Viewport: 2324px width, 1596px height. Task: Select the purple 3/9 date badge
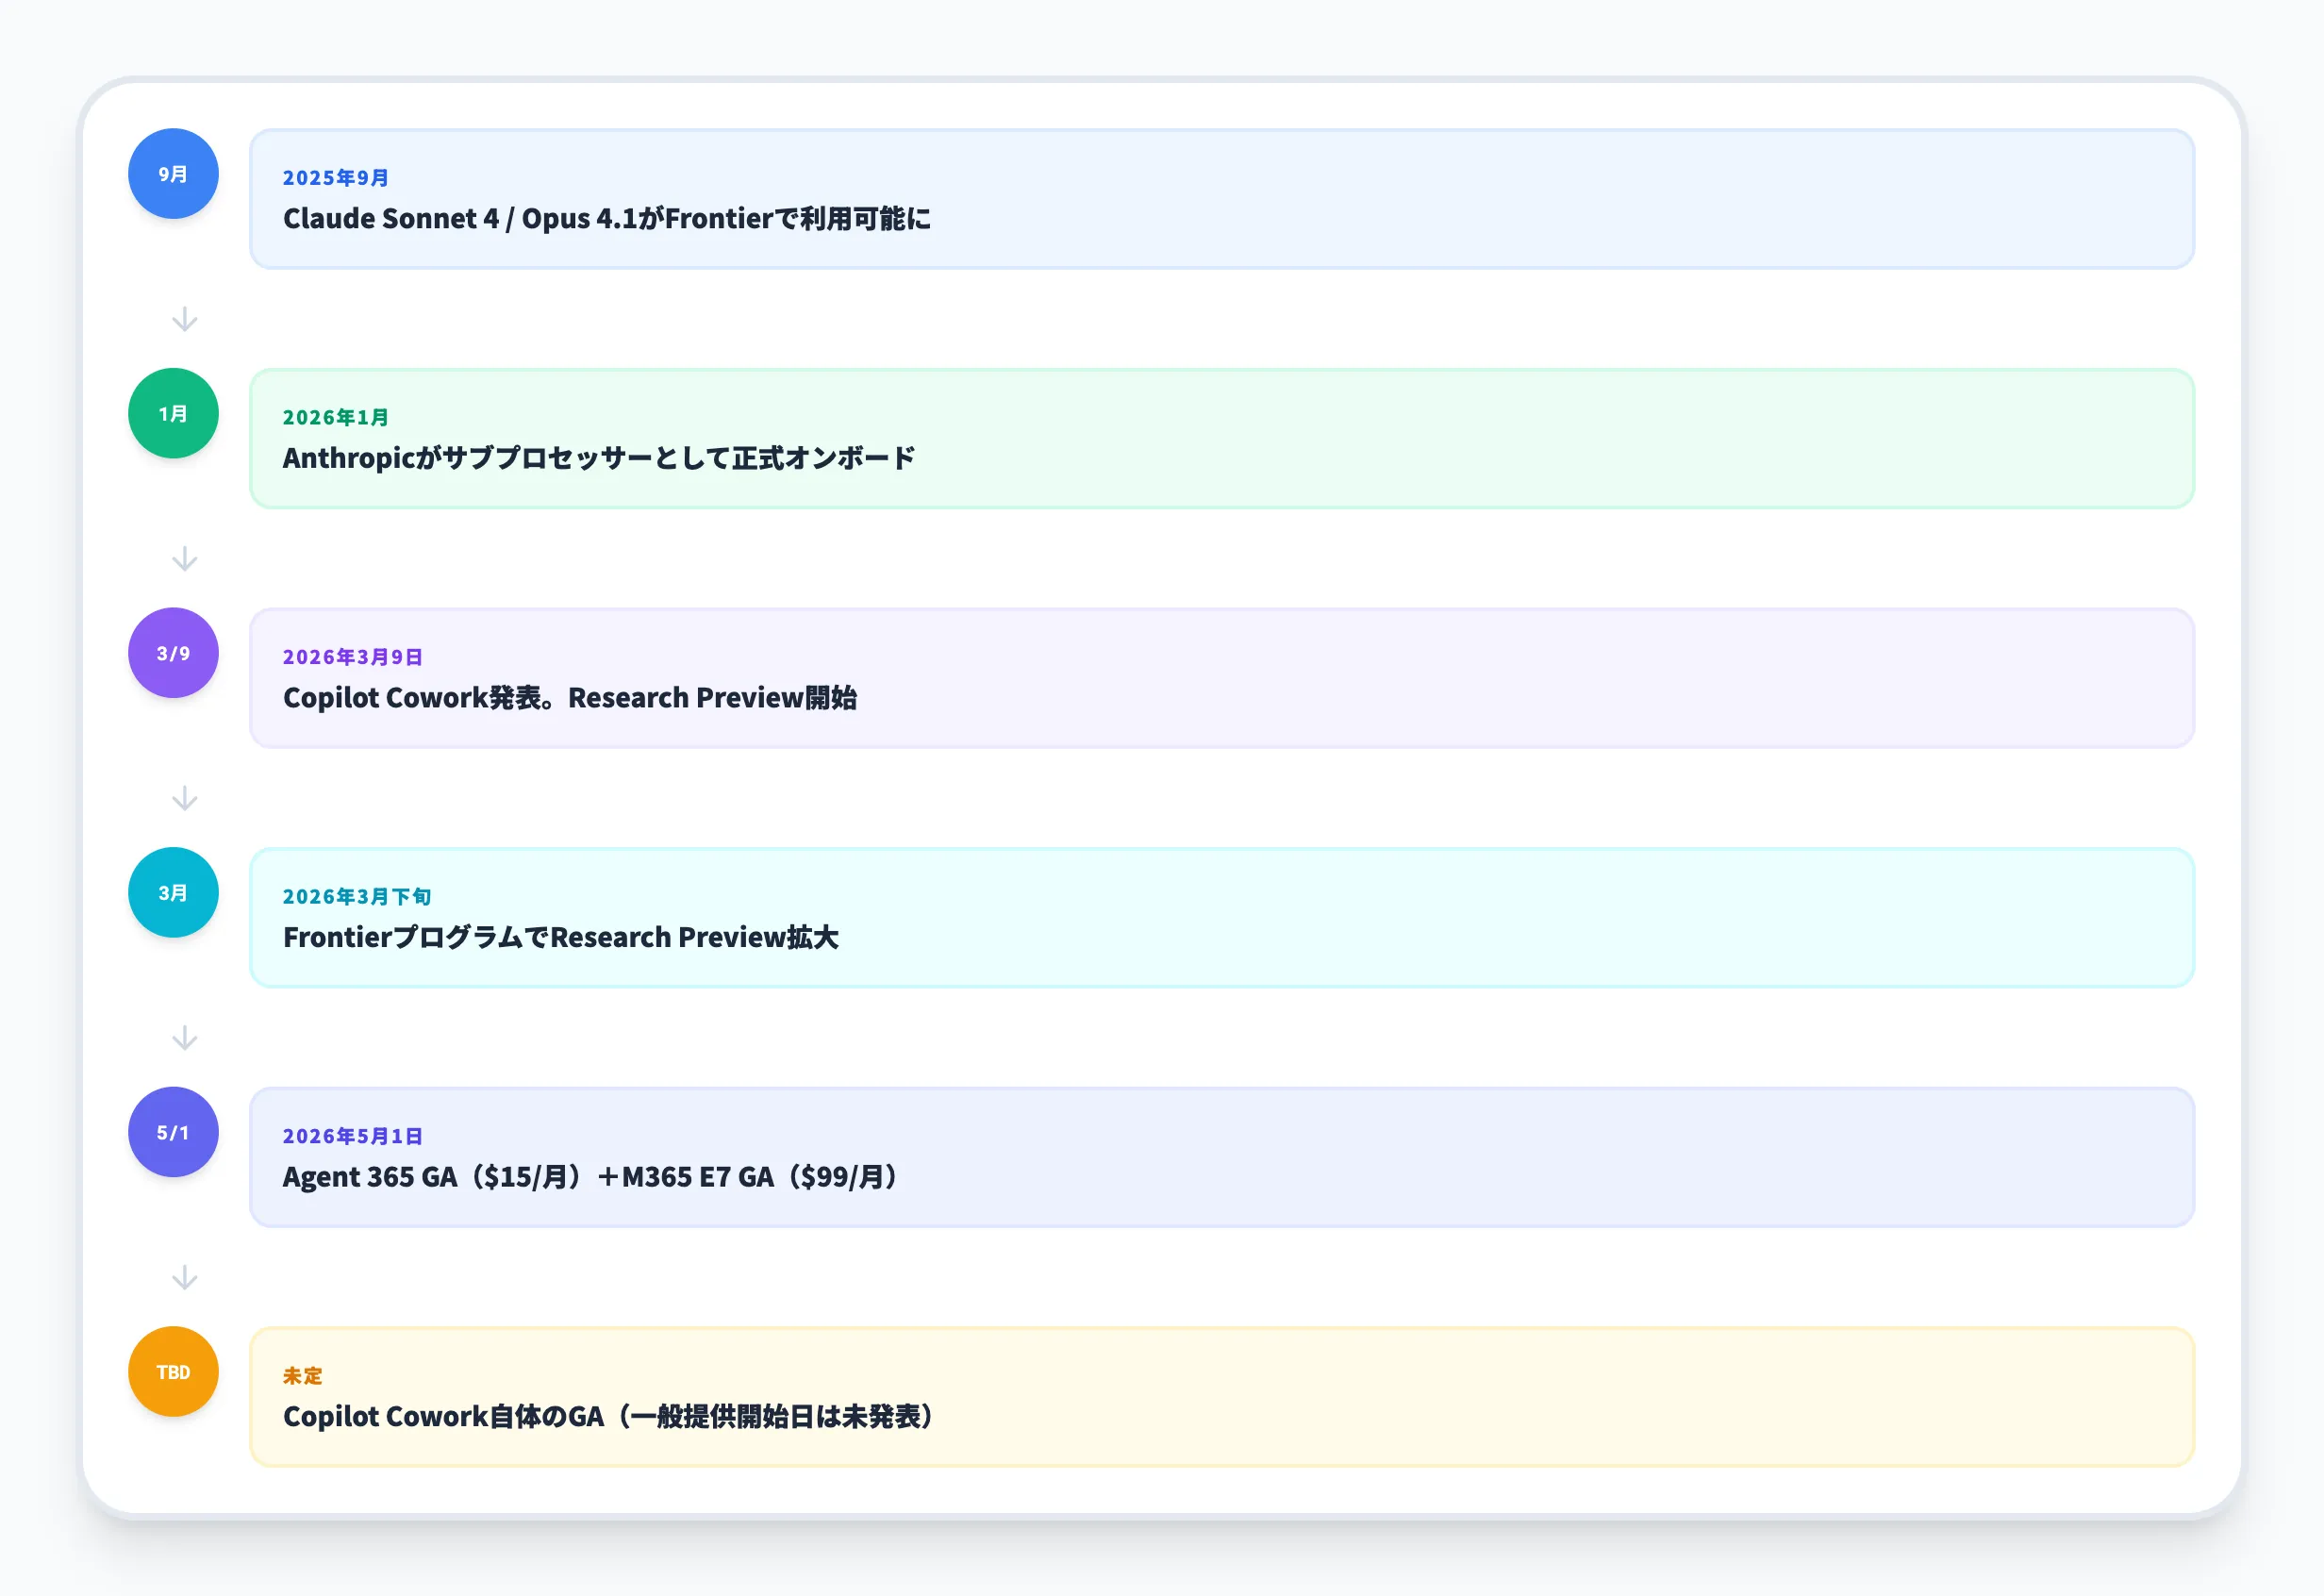(x=172, y=652)
